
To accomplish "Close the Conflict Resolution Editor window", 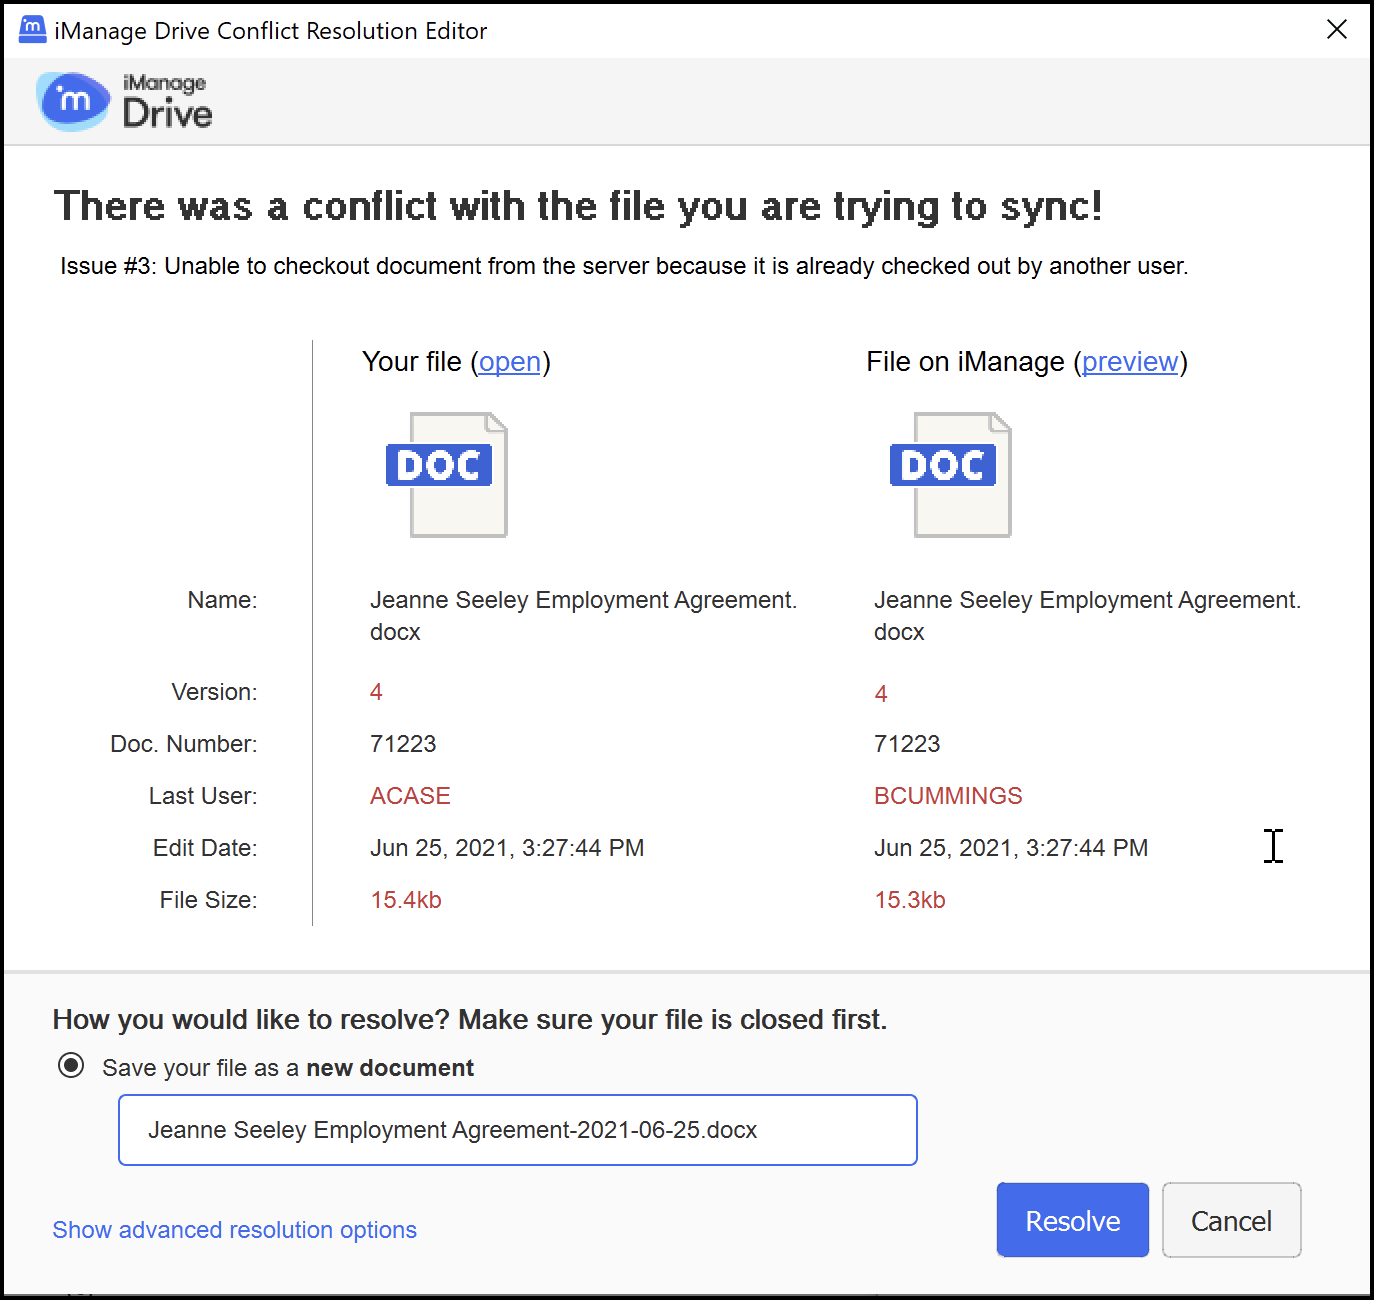I will pyautogui.click(x=1336, y=30).
